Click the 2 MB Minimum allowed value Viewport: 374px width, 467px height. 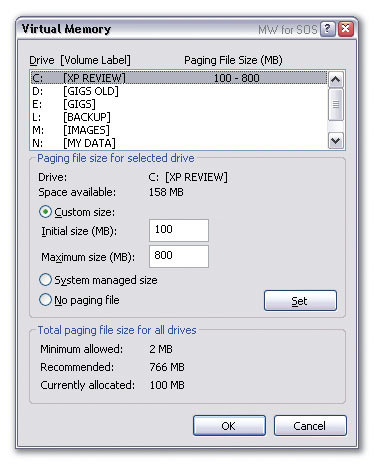coord(161,349)
